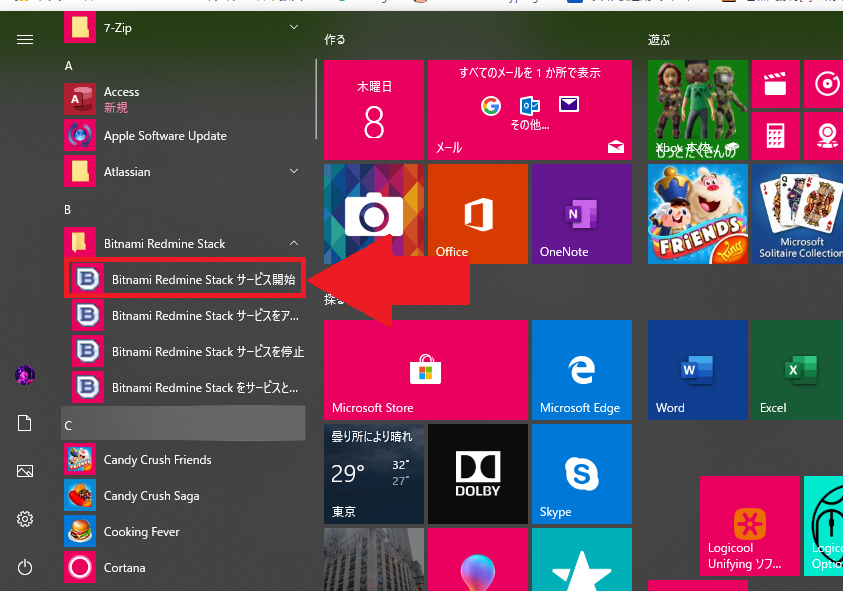The height and width of the screenshot is (591, 843).
Task: Click the Power icon
Action: [25, 567]
